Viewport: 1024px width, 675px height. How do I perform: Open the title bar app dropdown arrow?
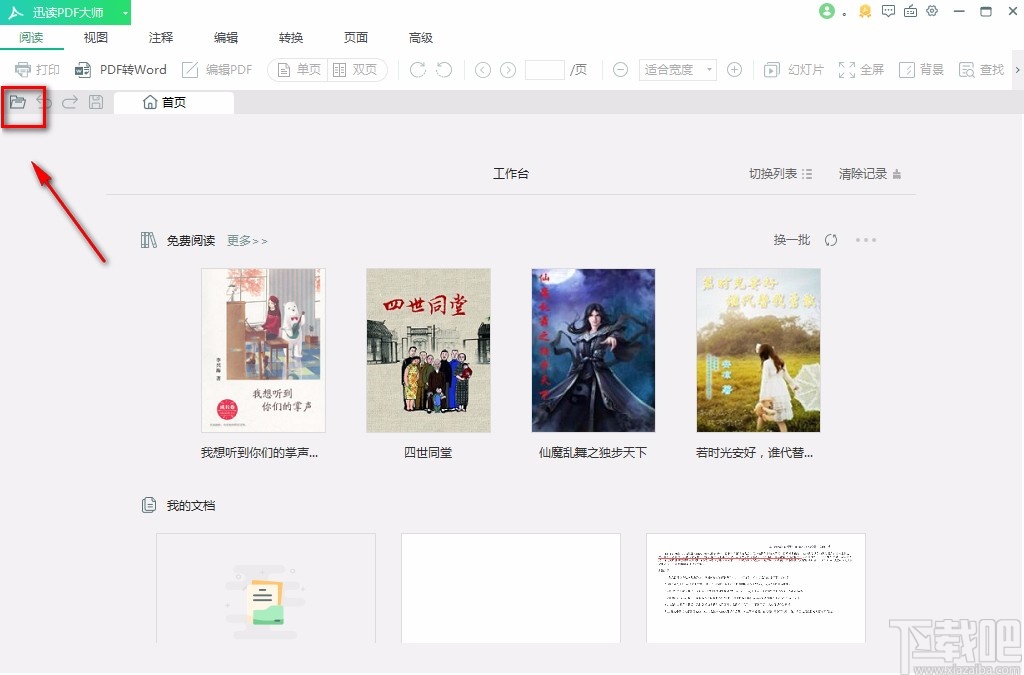125,12
